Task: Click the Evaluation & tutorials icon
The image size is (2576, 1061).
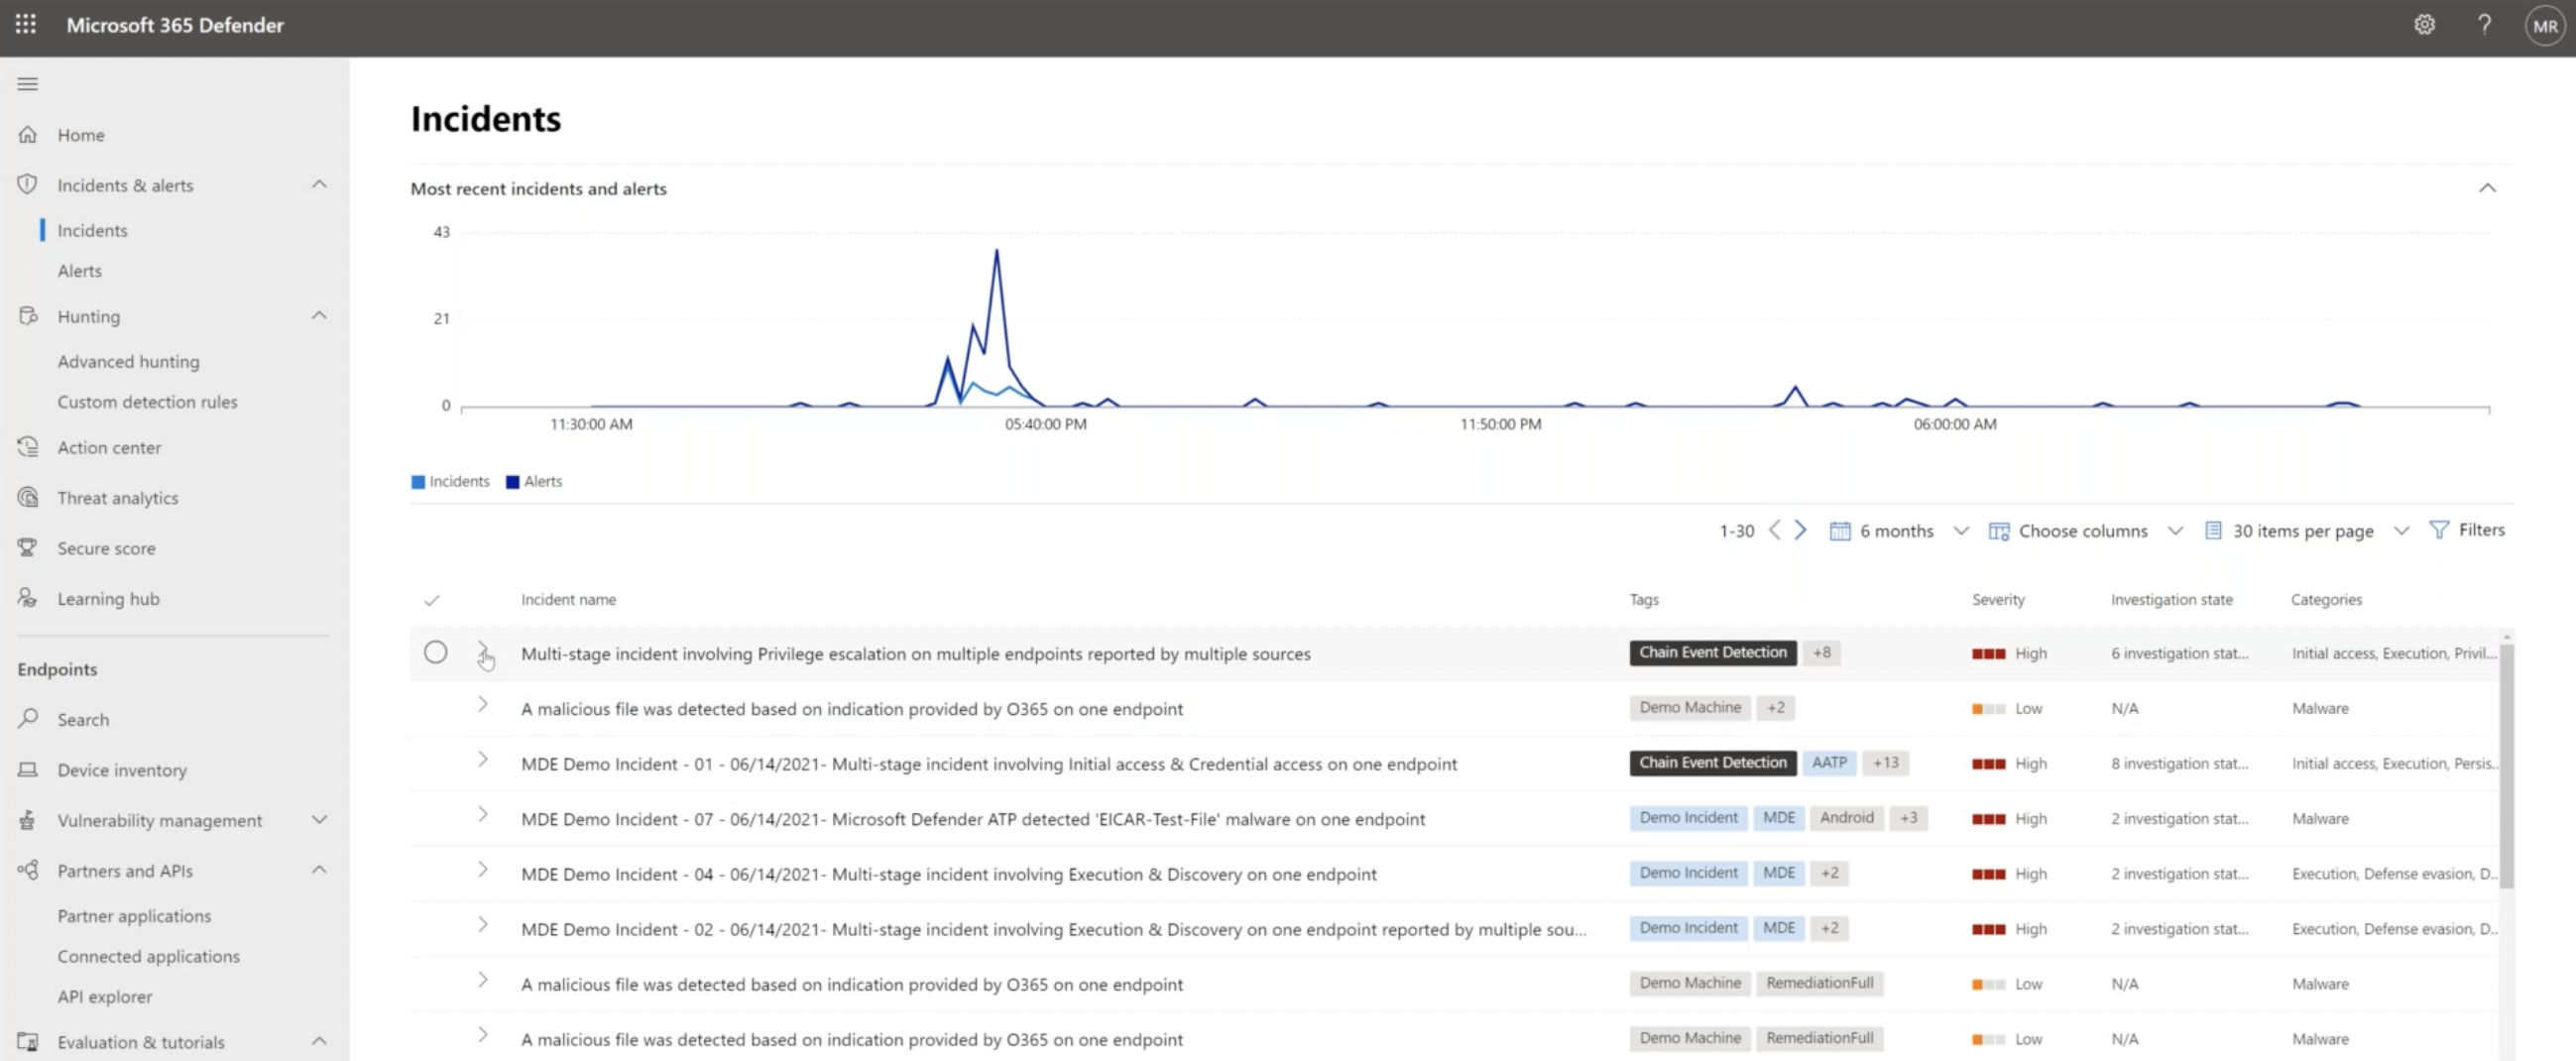Action: (28, 1041)
